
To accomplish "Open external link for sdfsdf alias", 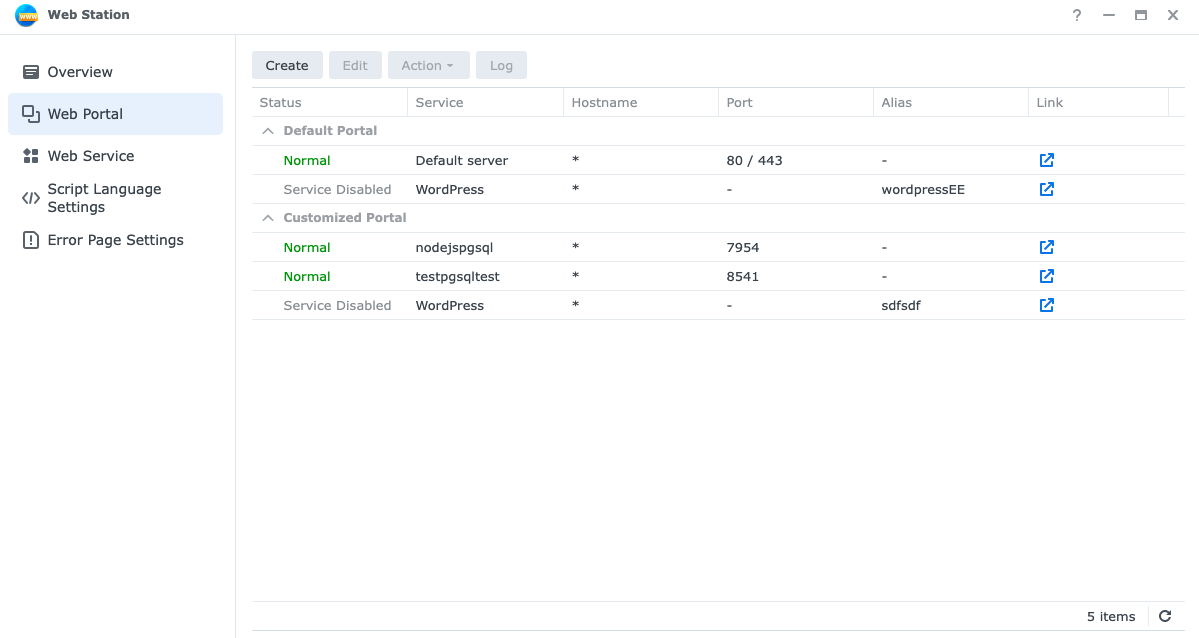I will click(x=1046, y=305).
